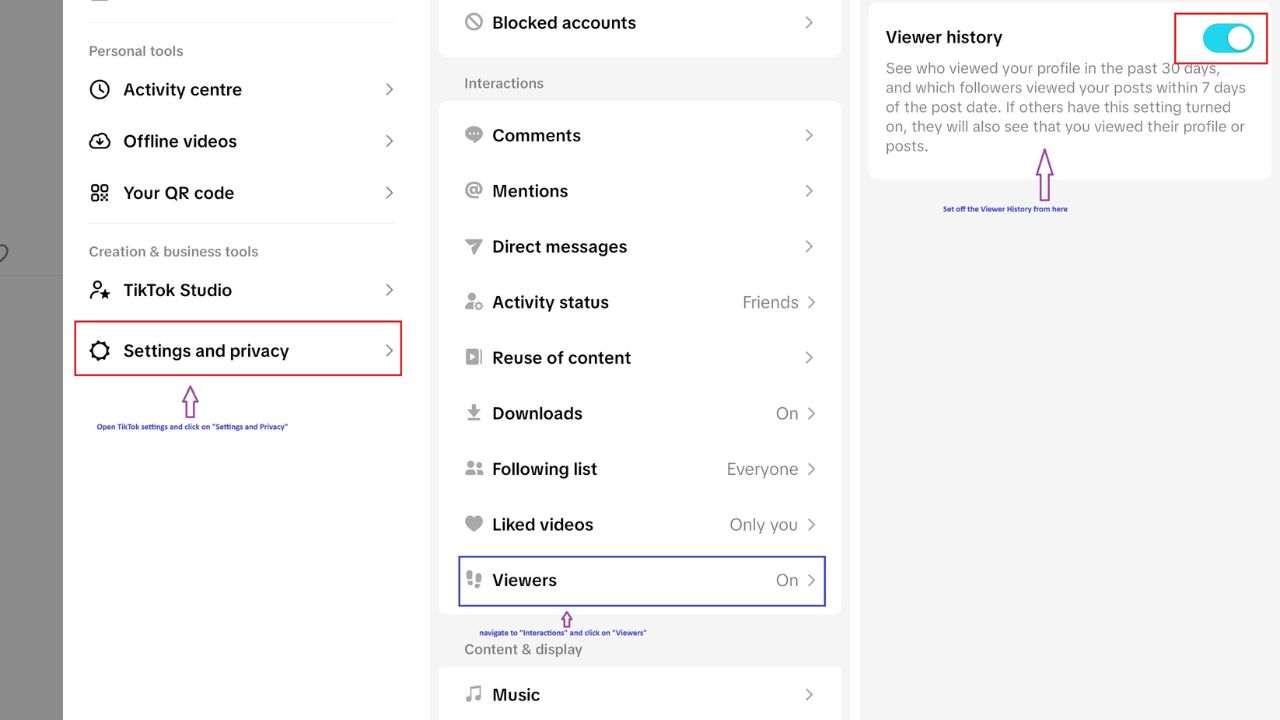Click the Settings and privacy gear icon
The width and height of the screenshot is (1280, 720).
coord(100,351)
